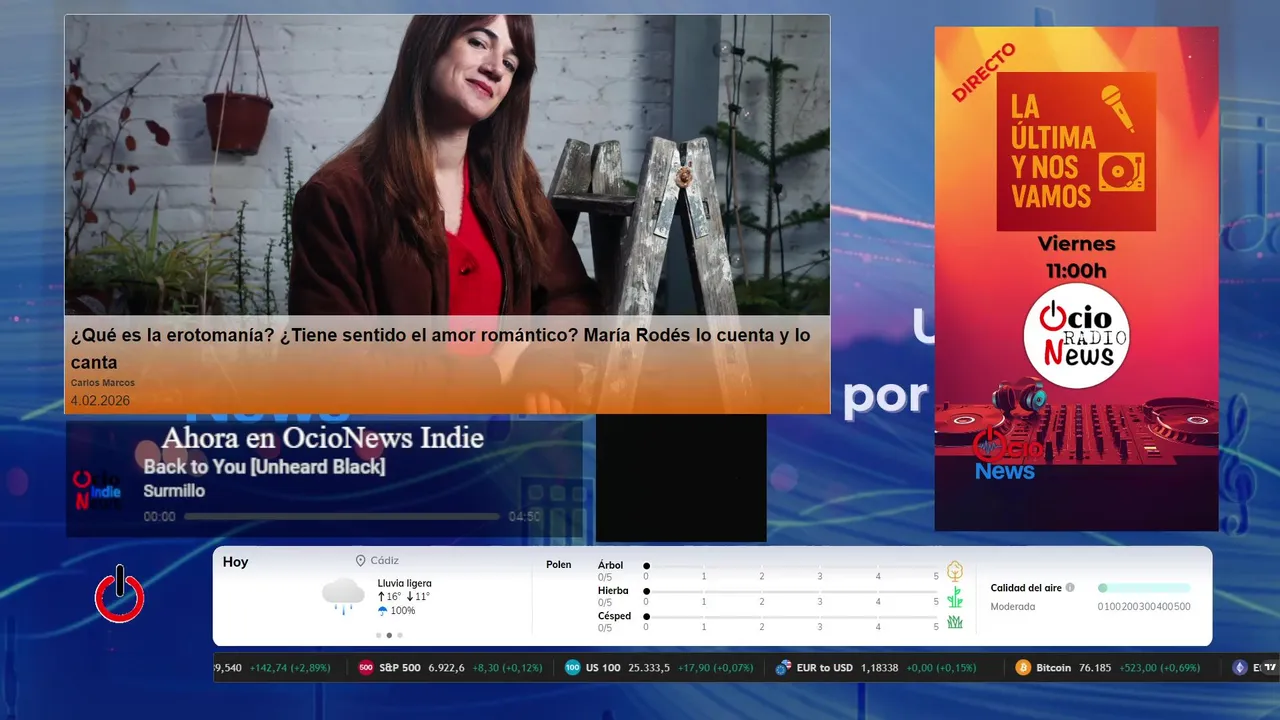Select the third weather carousel dot
The image size is (1280, 720).
click(x=400, y=635)
